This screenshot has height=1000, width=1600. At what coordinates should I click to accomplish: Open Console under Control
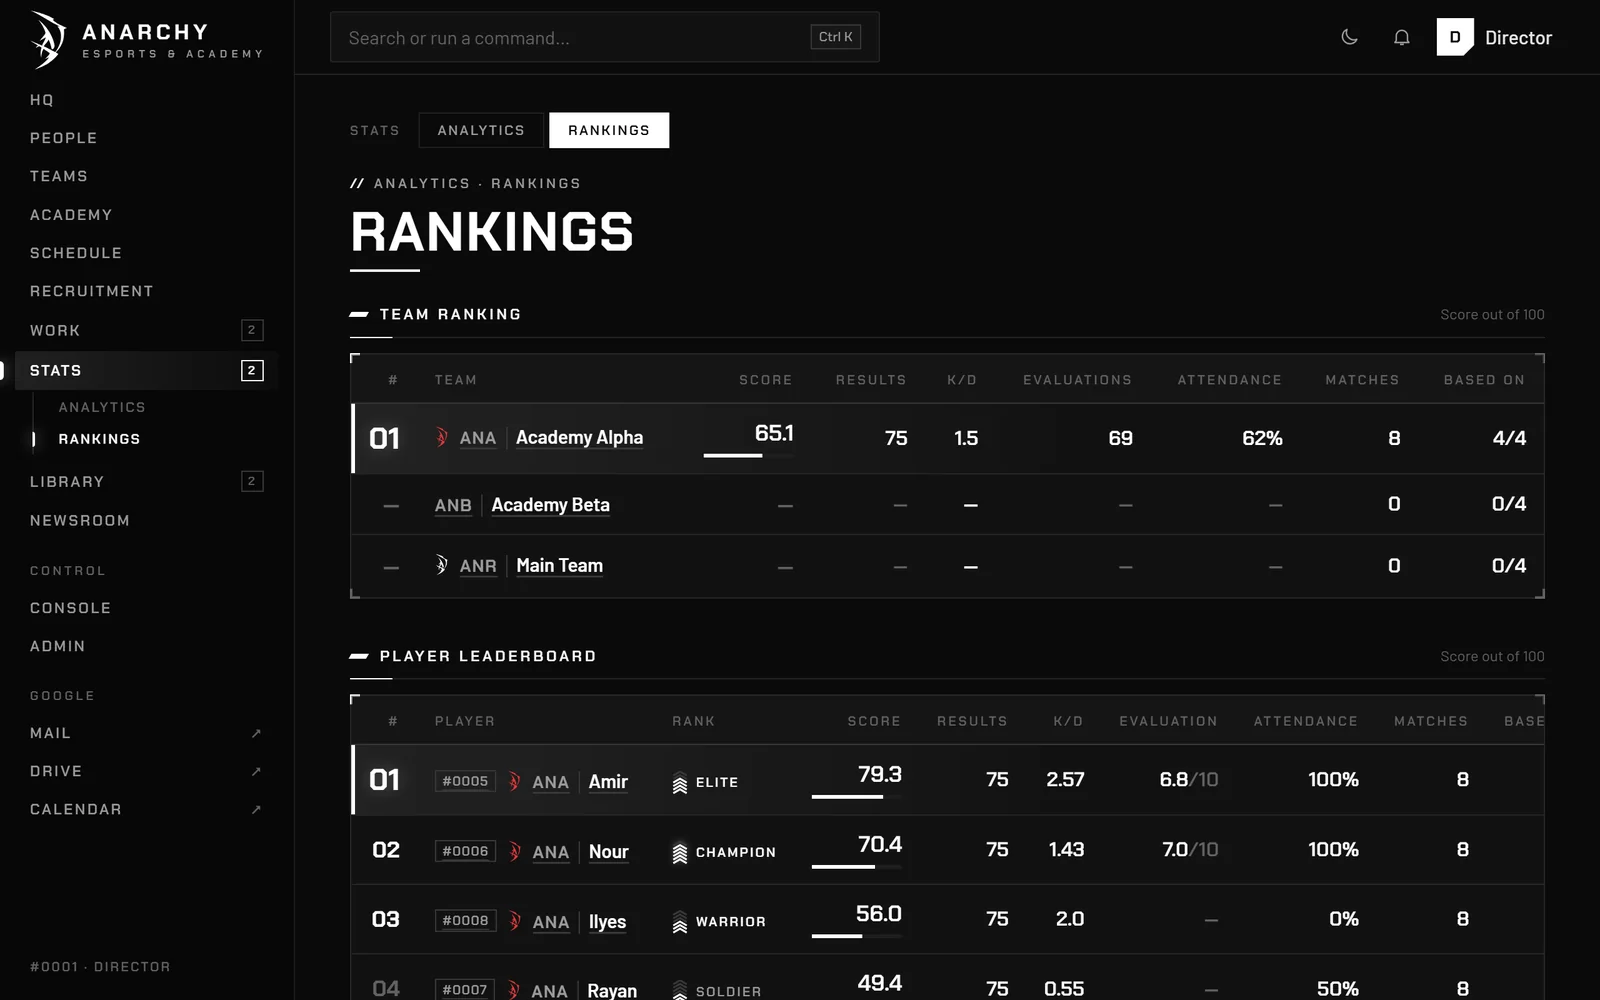[71, 608]
